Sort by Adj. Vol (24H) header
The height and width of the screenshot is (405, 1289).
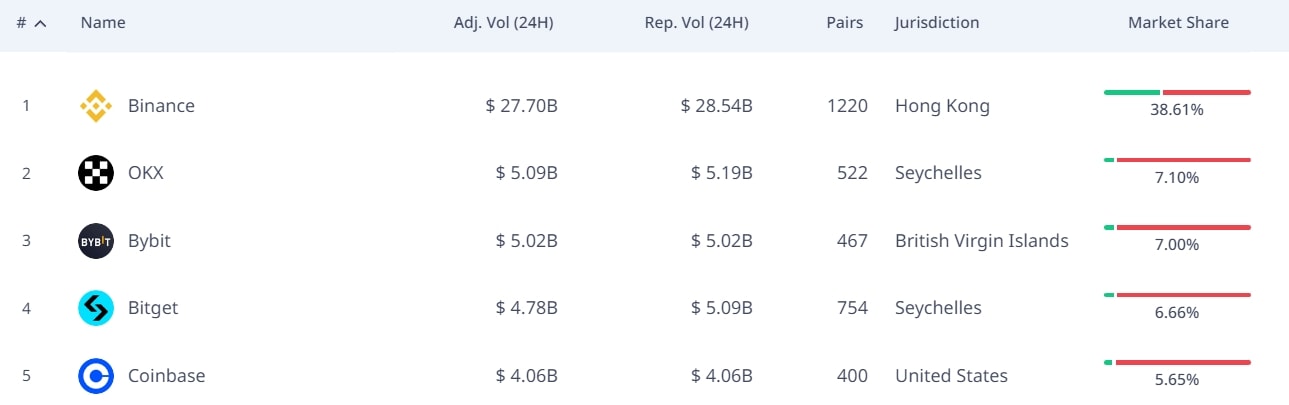pyautogui.click(x=505, y=23)
